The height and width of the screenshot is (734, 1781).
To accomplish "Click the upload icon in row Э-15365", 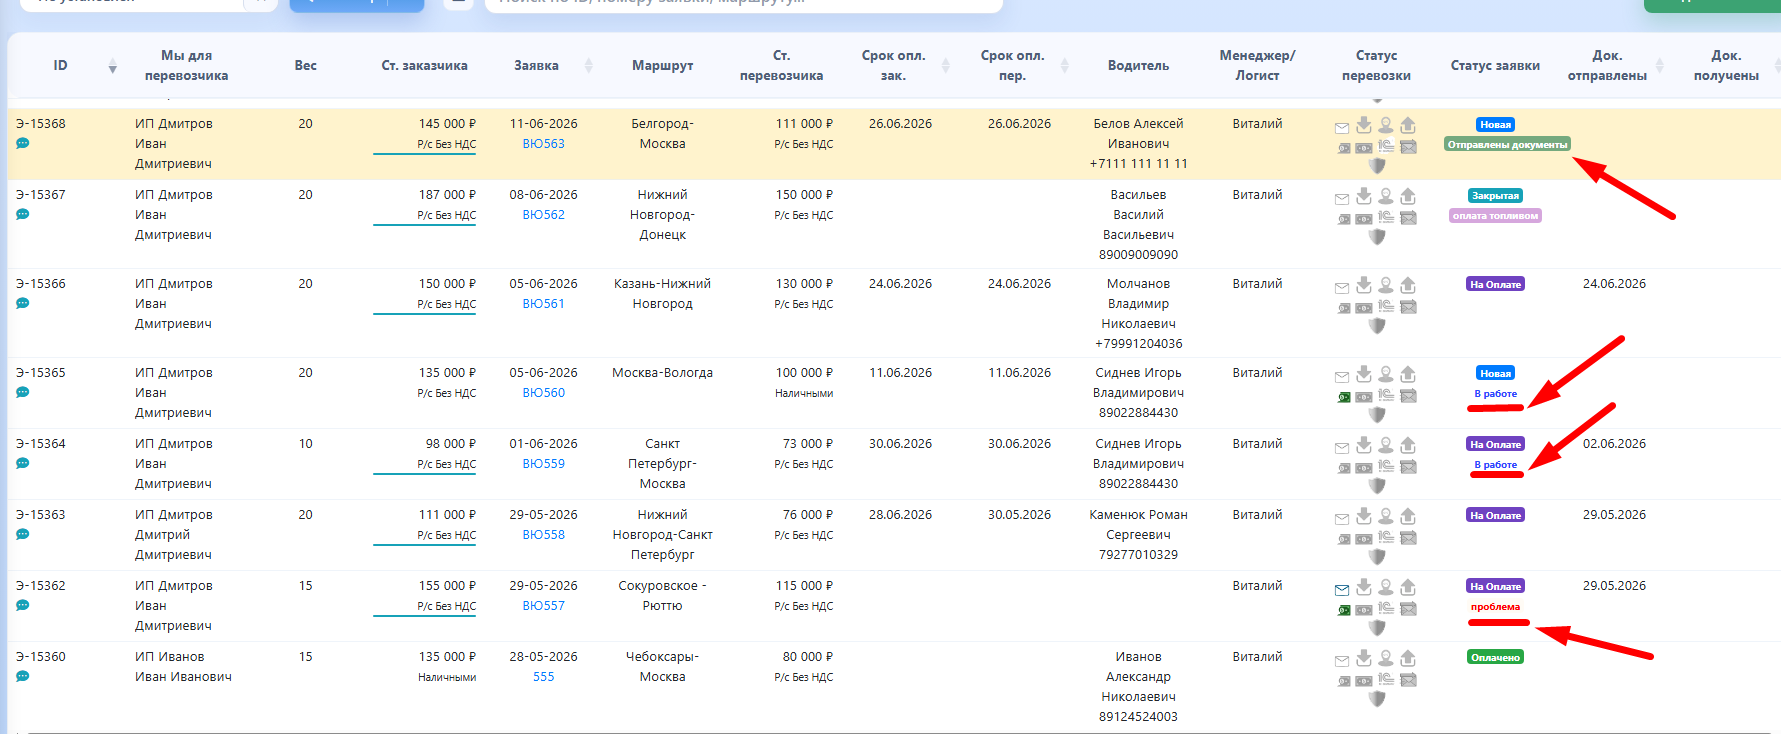I will (1408, 374).
